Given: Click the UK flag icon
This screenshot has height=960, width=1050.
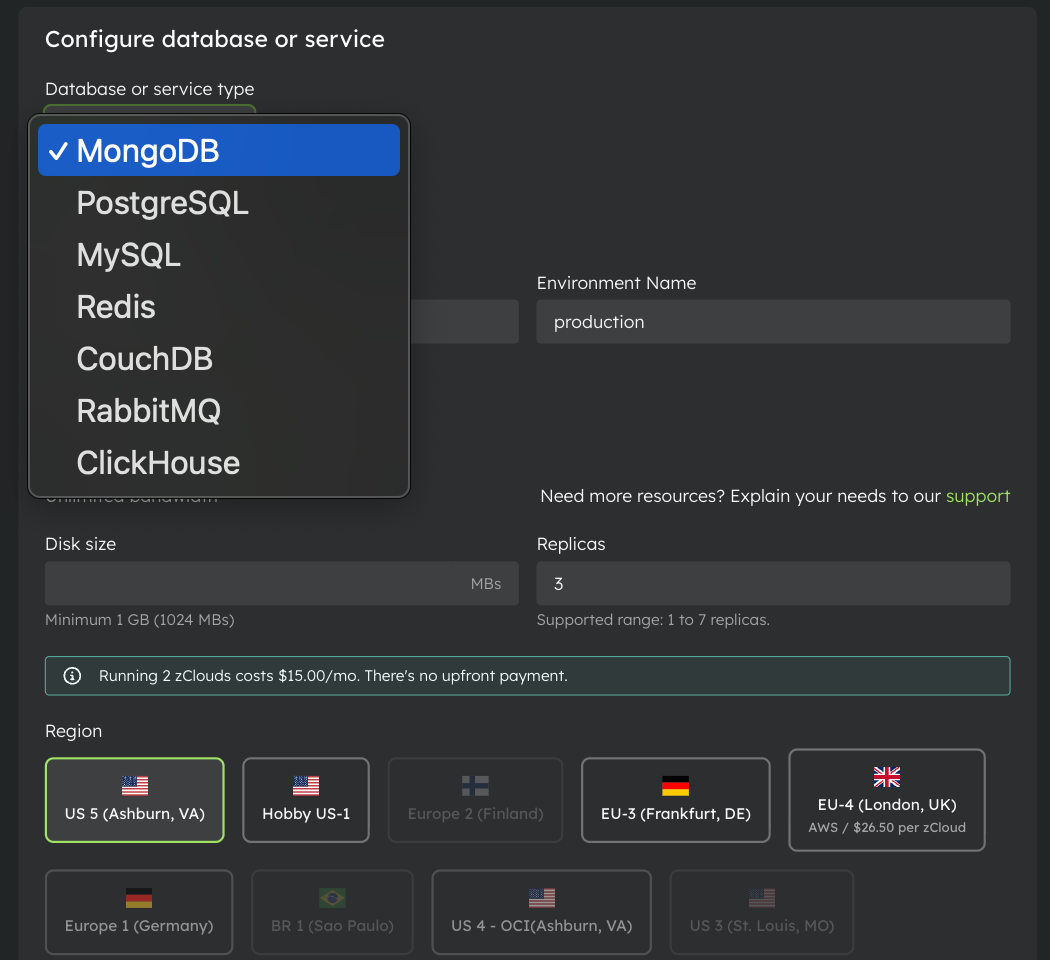Looking at the screenshot, I should coord(887,777).
